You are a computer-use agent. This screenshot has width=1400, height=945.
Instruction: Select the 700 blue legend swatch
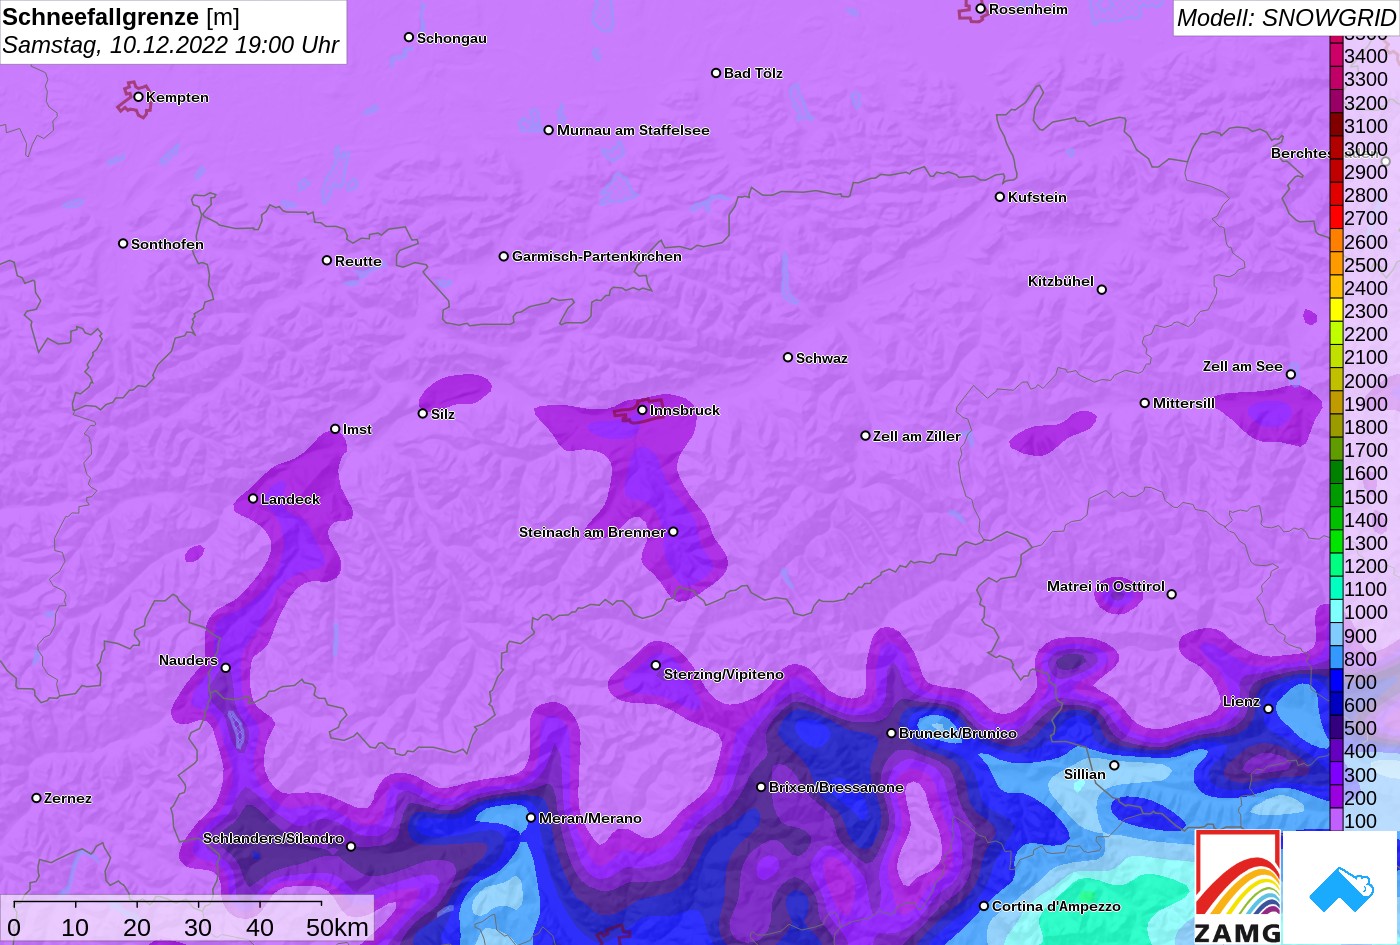(x=1336, y=682)
